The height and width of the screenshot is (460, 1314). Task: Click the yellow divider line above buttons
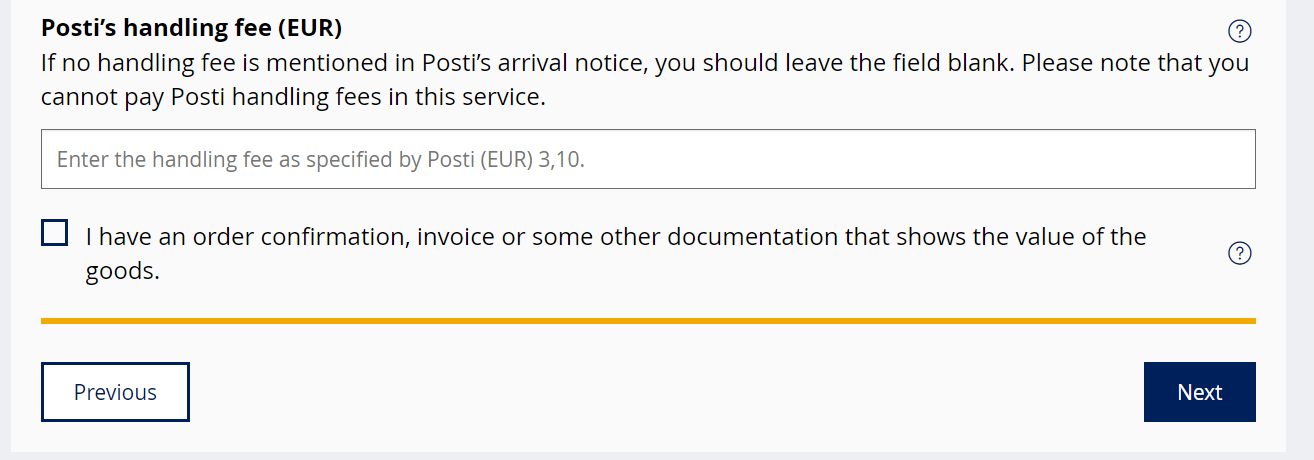(648, 321)
